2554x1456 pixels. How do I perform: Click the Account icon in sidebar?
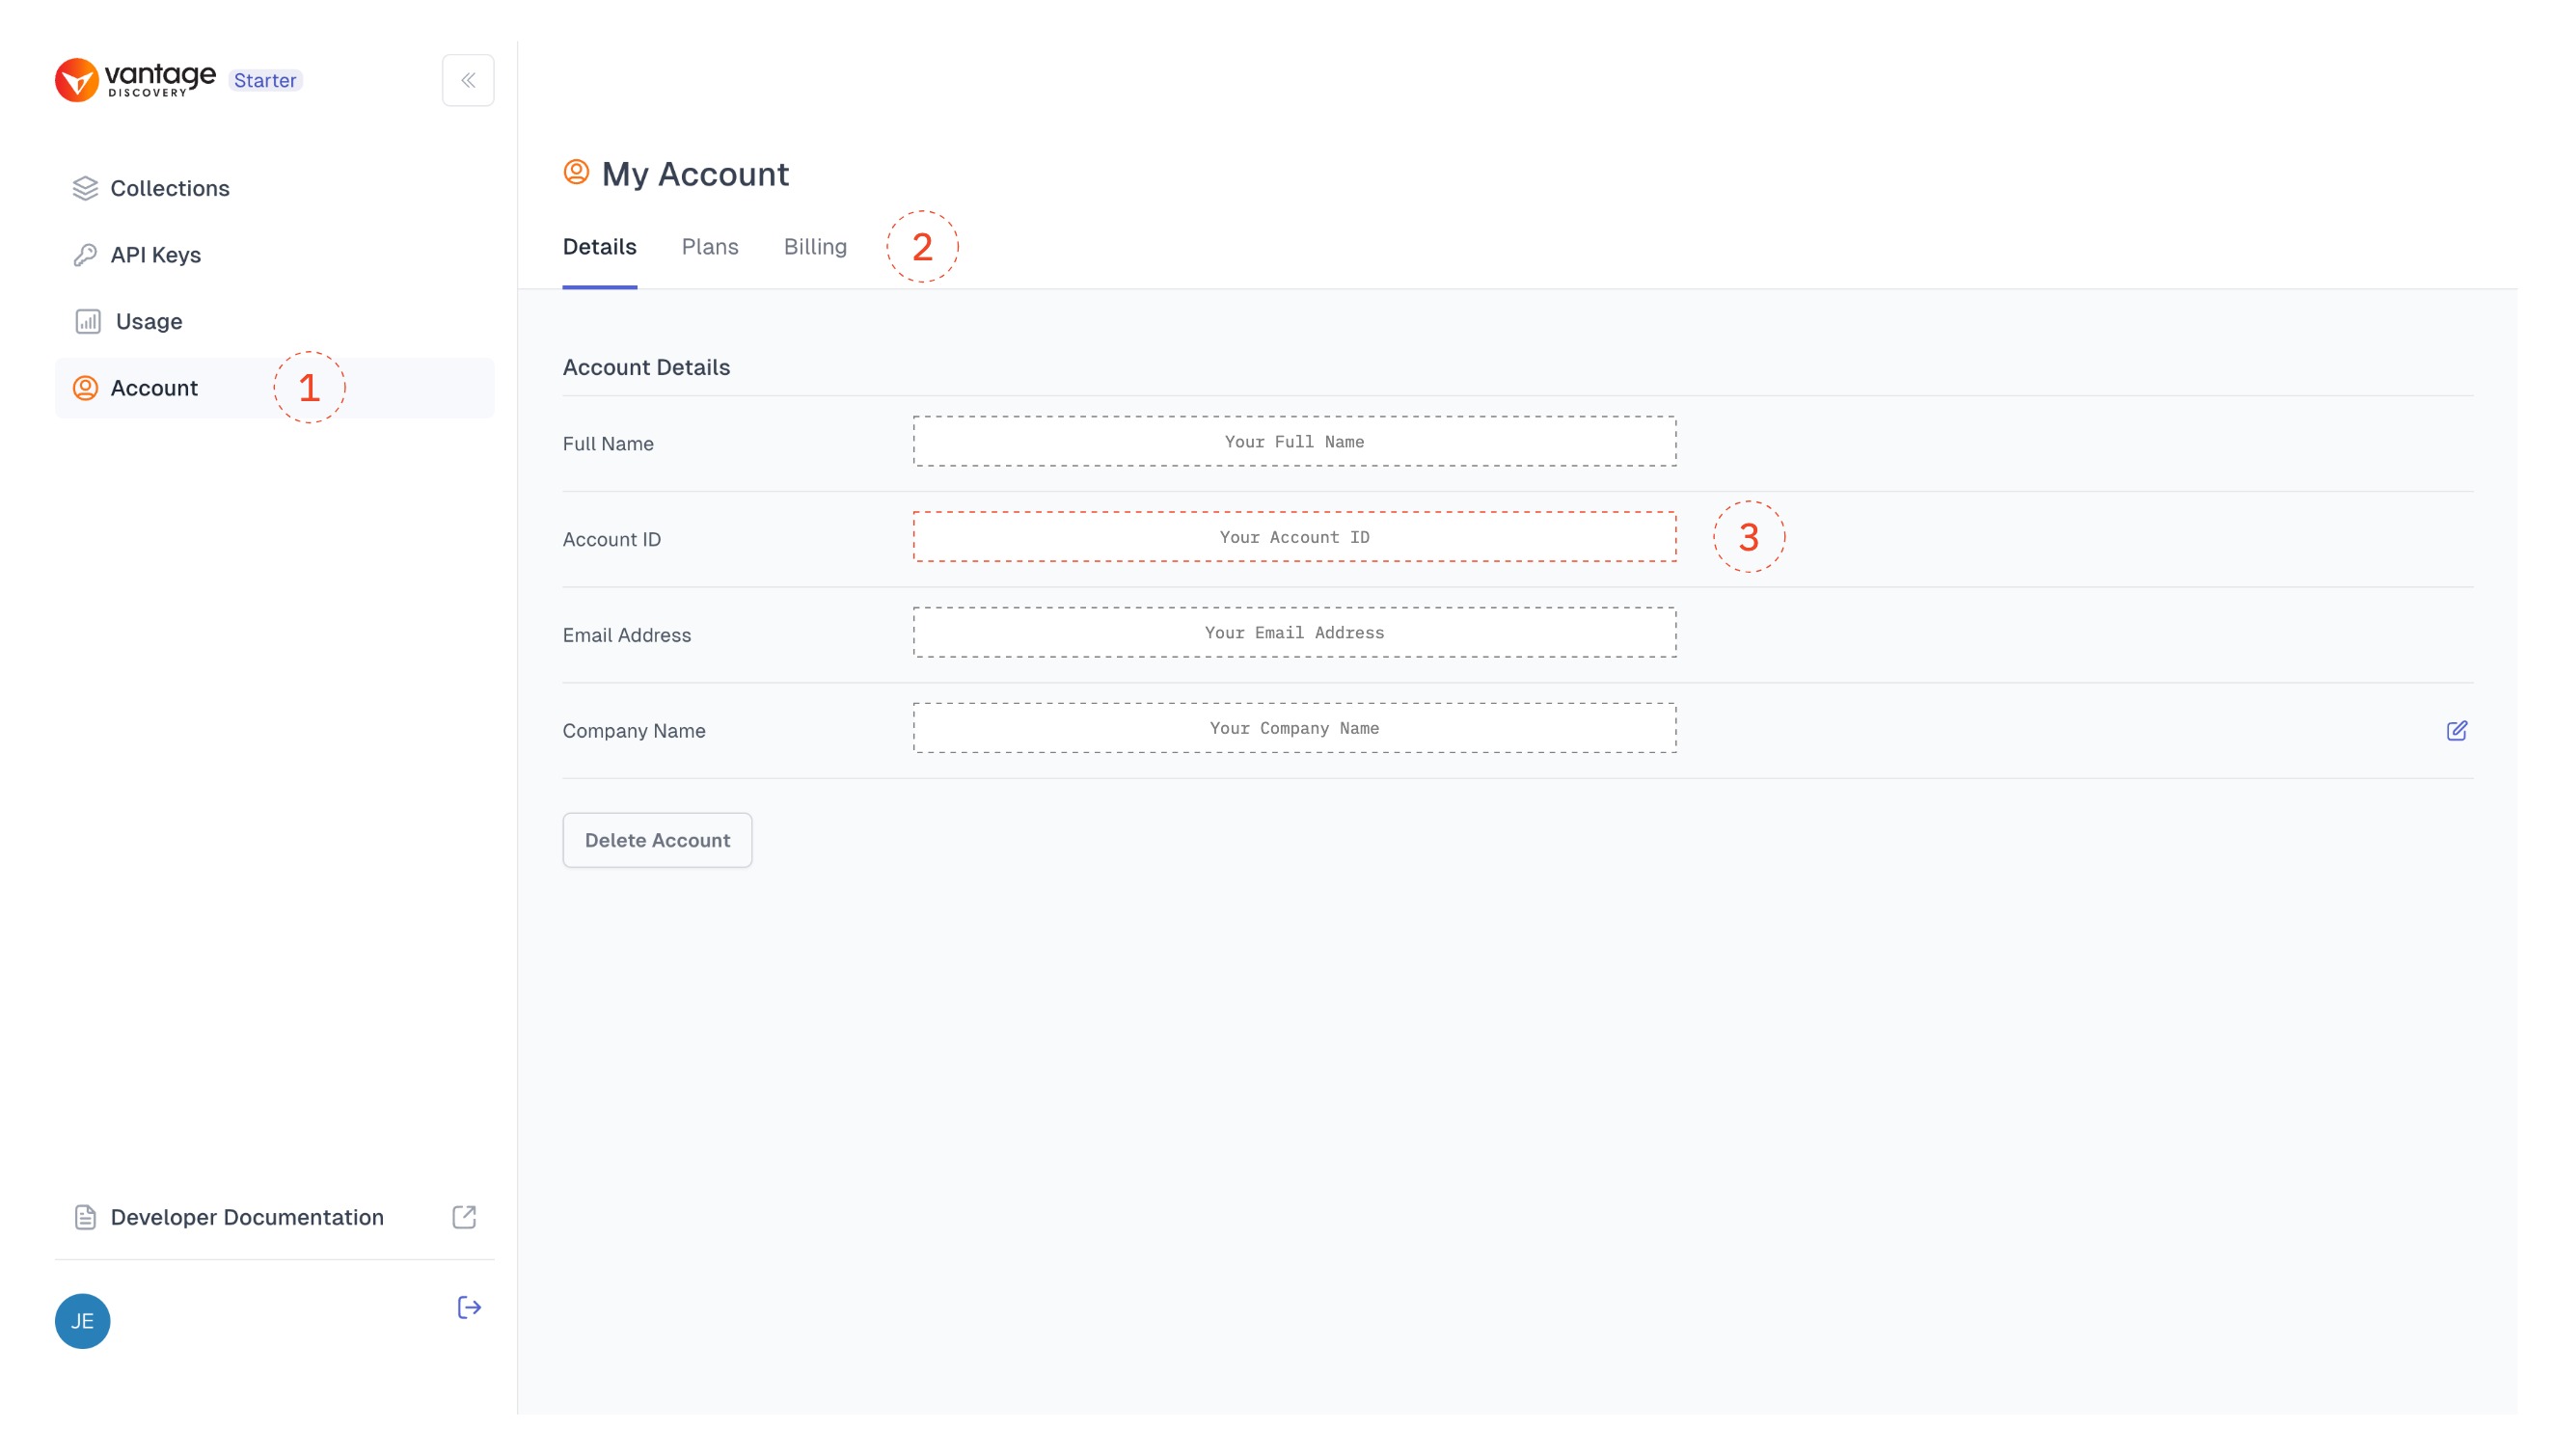click(82, 388)
